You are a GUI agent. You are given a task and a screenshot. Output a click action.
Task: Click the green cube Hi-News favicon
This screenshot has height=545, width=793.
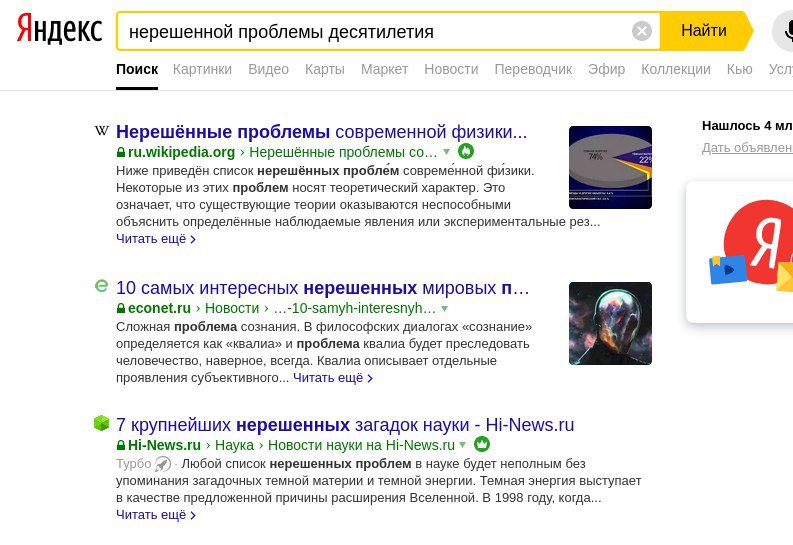pos(102,423)
